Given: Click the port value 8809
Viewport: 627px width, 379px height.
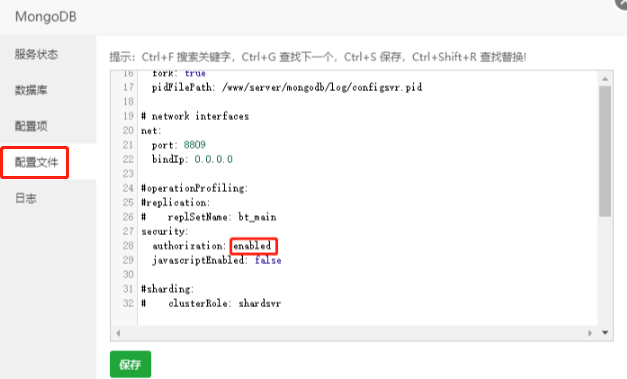Looking at the screenshot, I should (195, 145).
